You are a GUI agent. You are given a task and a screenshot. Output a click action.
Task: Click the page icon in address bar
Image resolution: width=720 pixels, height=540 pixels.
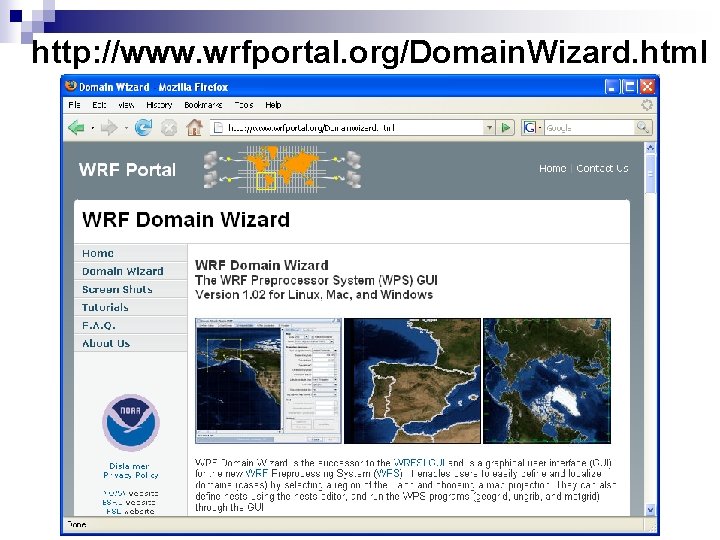pyautogui.click(x=219, y=127)
